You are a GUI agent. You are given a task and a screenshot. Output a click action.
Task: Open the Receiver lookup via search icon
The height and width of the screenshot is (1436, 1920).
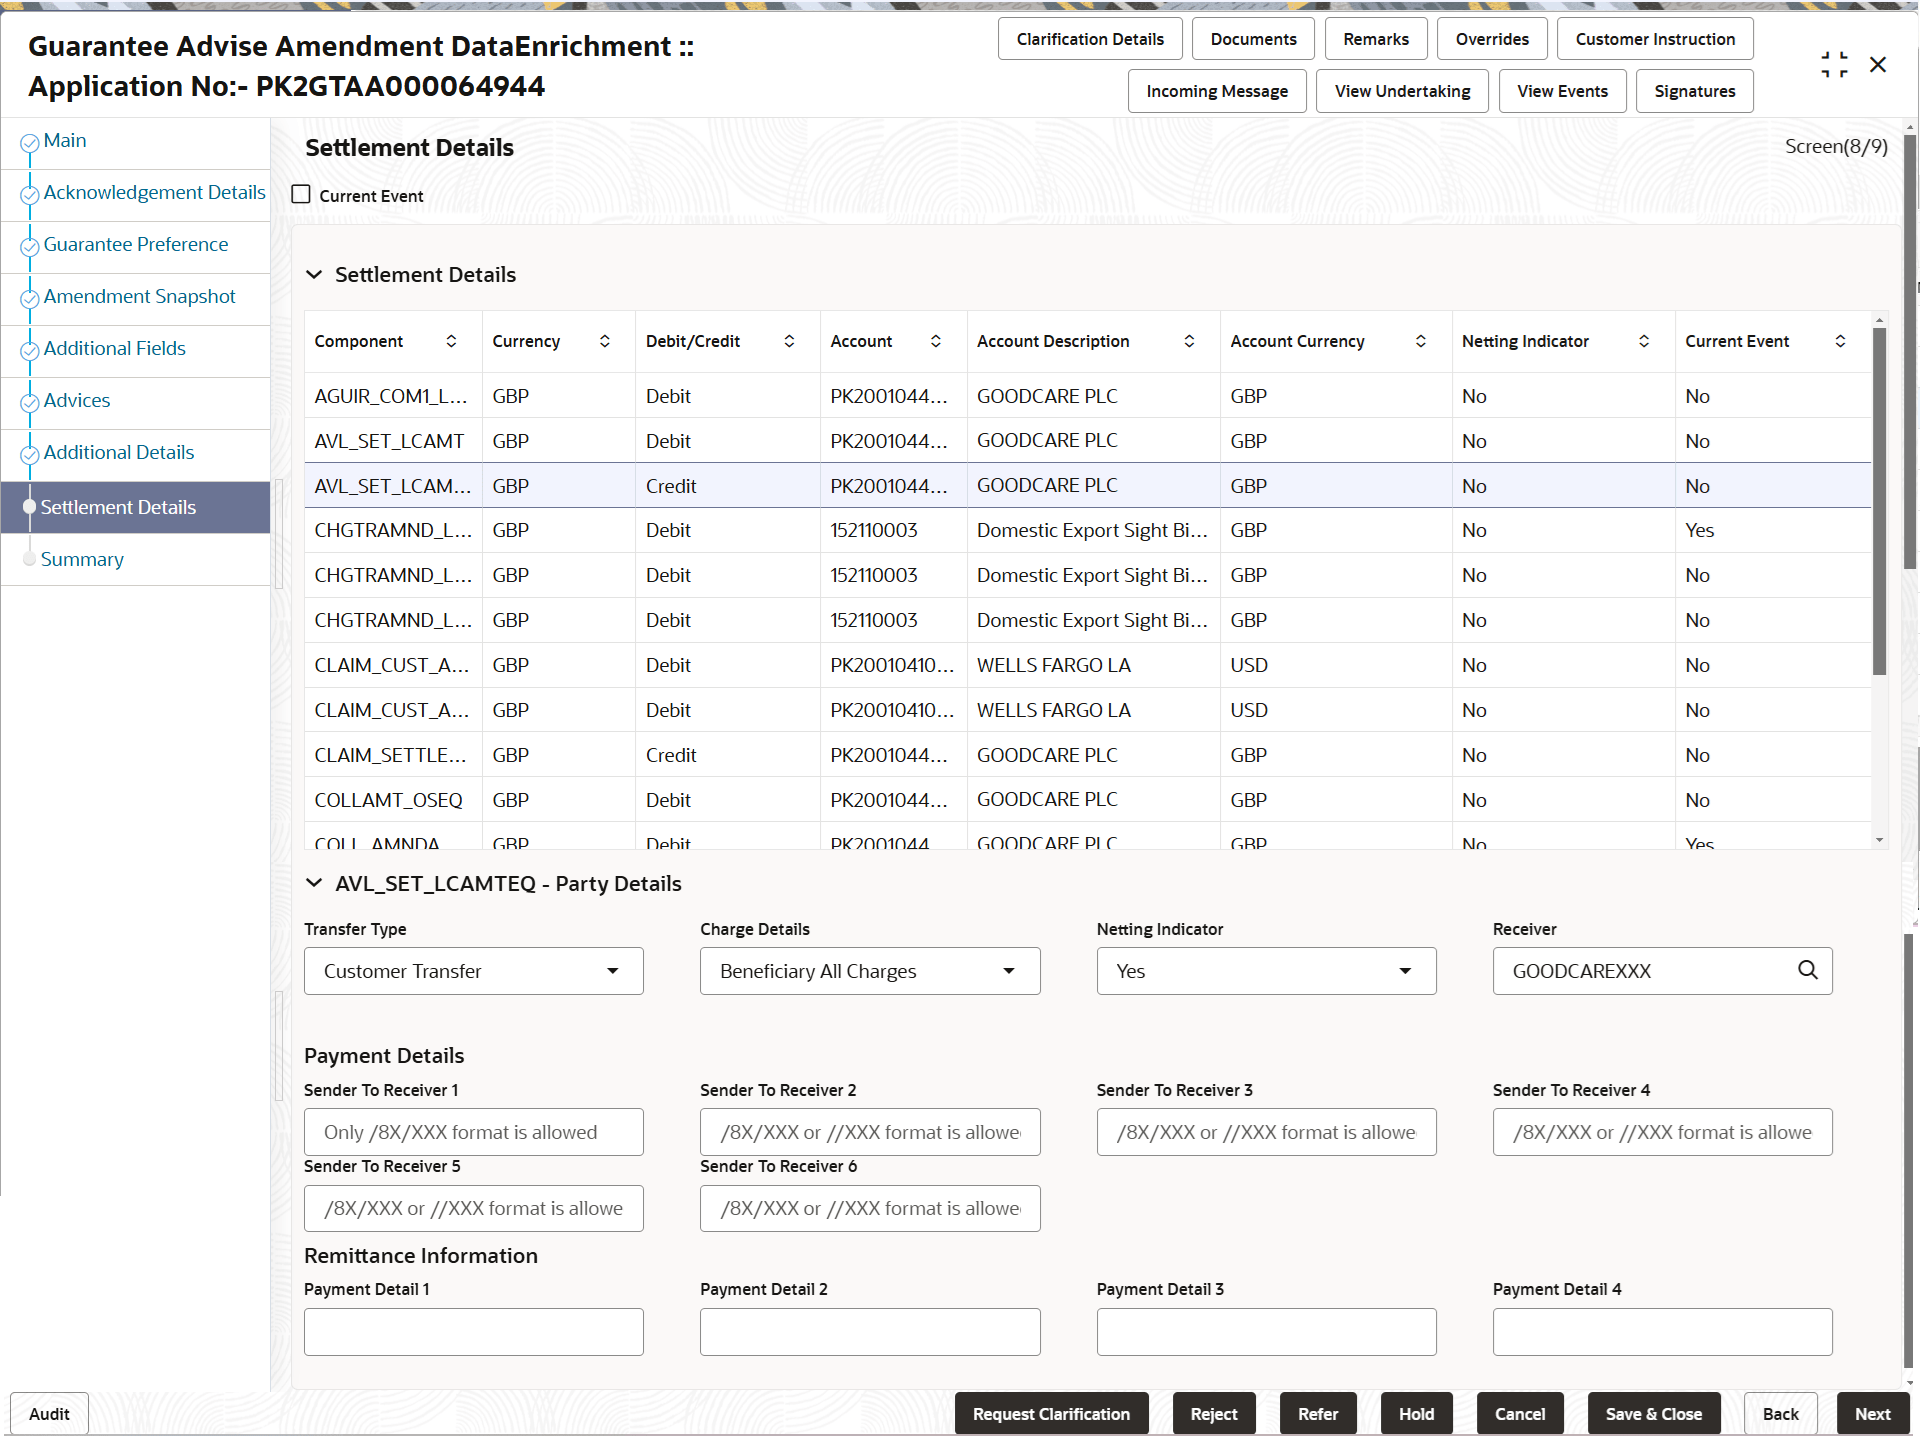pos(1807,970)
